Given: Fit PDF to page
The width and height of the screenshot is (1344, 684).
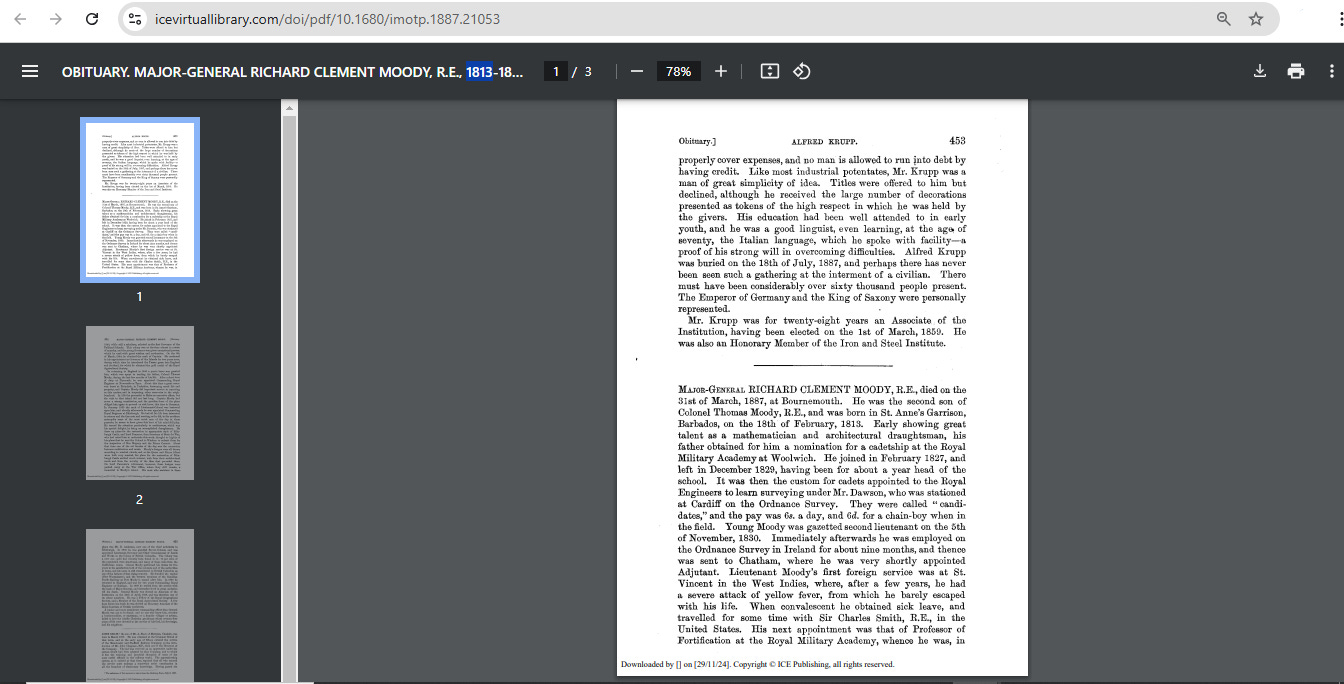Looking at the screenshot, I should click(769, 71).
